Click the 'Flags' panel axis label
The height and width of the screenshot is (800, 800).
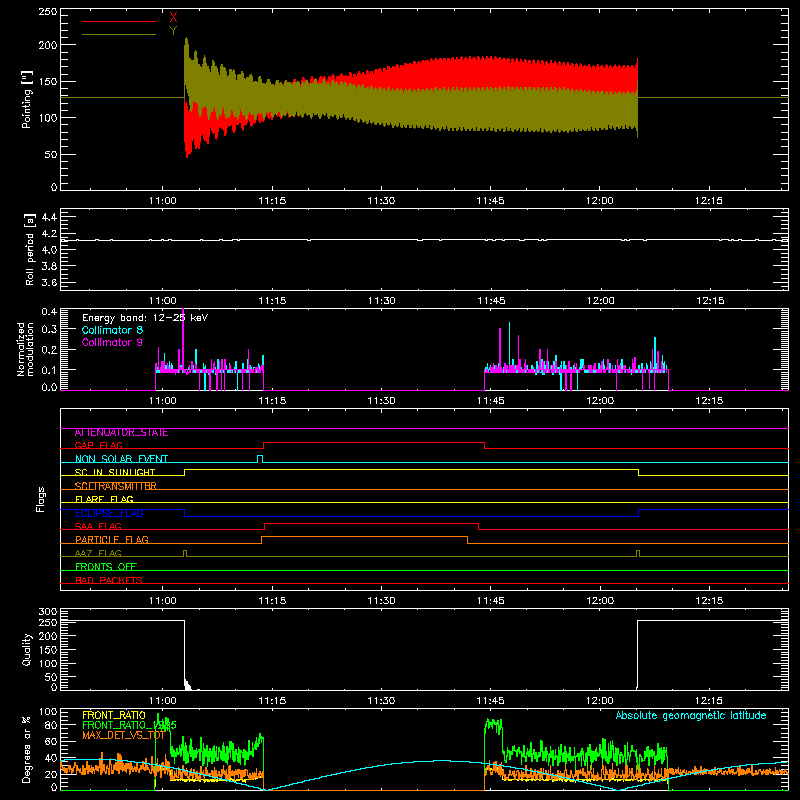(40, 499)
